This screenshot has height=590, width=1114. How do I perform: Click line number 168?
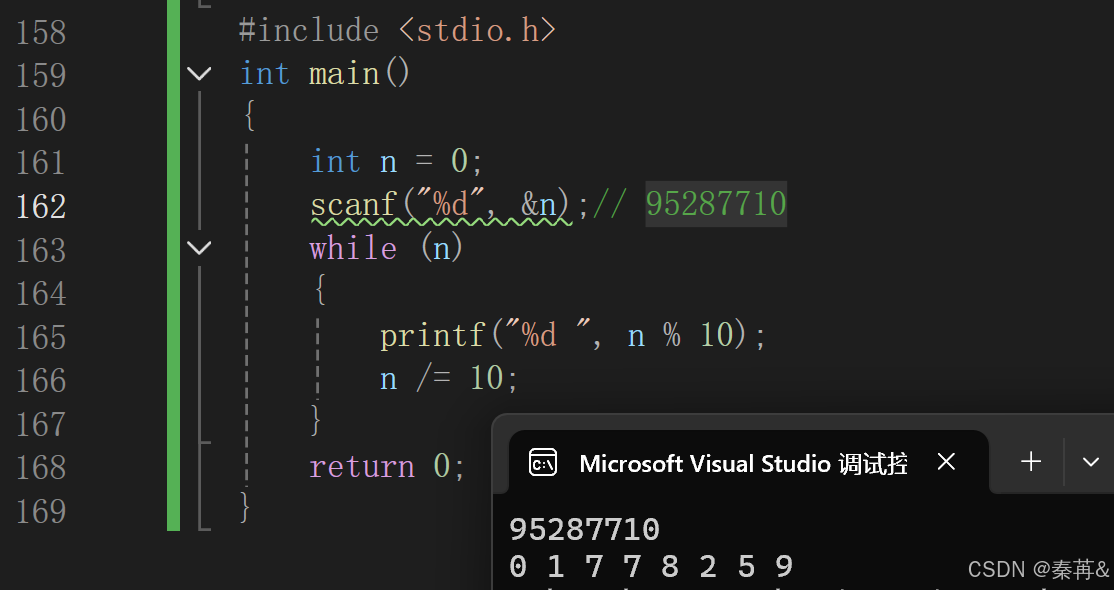tap(40, 467)
